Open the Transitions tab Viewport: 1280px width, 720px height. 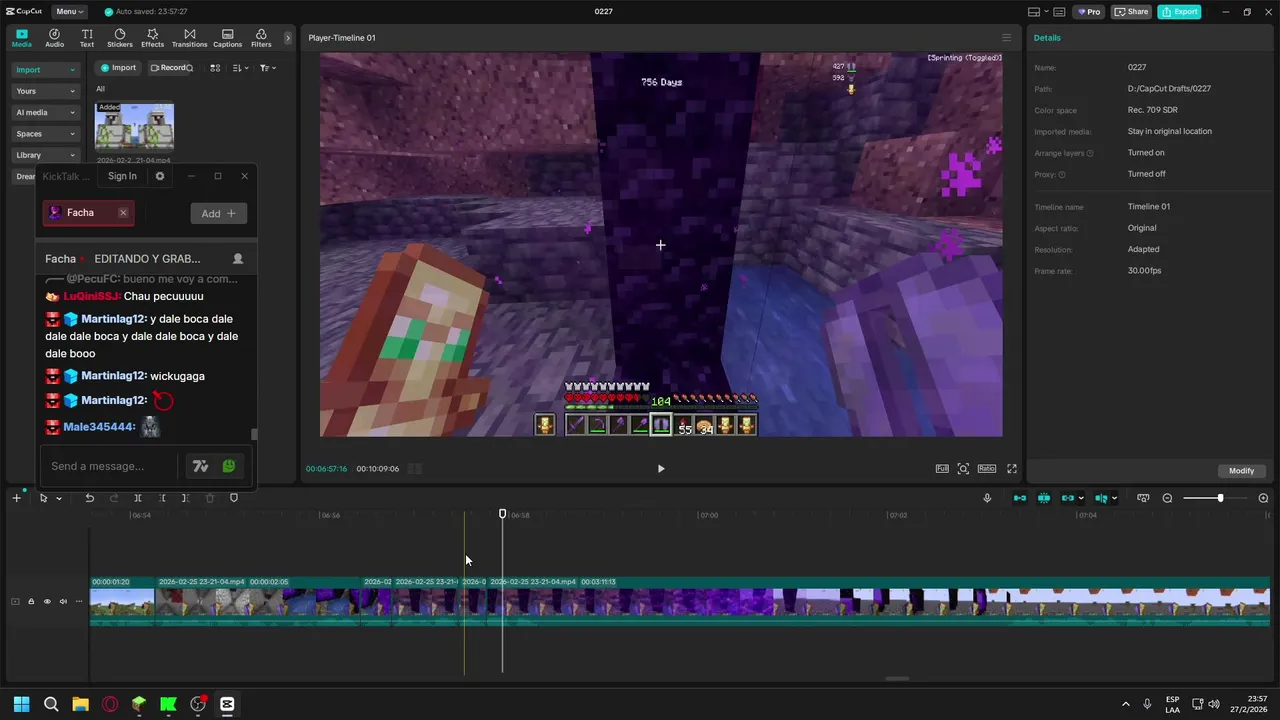click(x=189, y=38)
